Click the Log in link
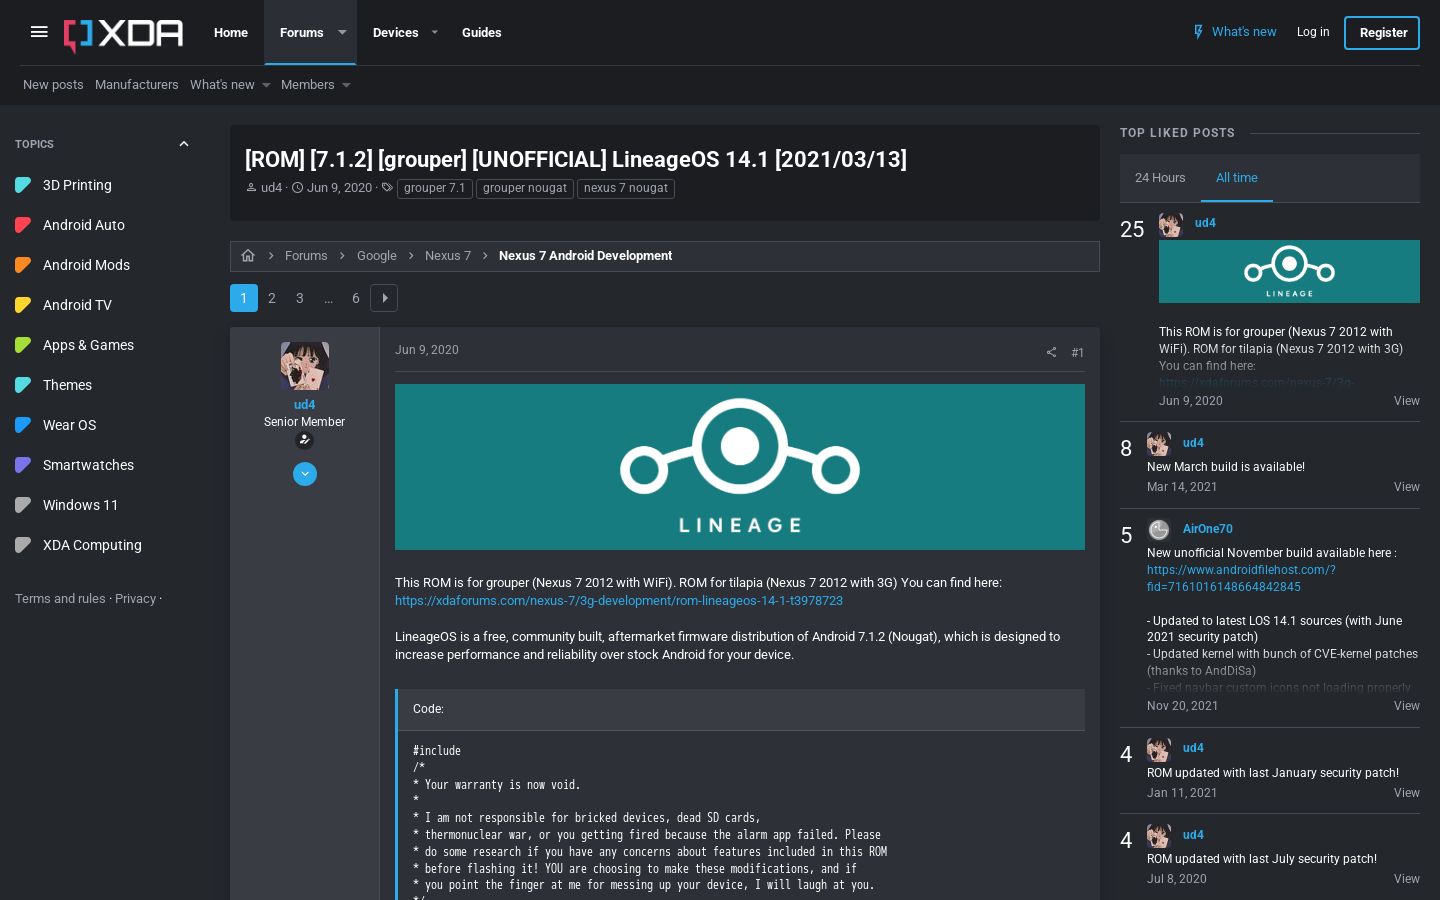1440x900 pixels. point(1313,32)
